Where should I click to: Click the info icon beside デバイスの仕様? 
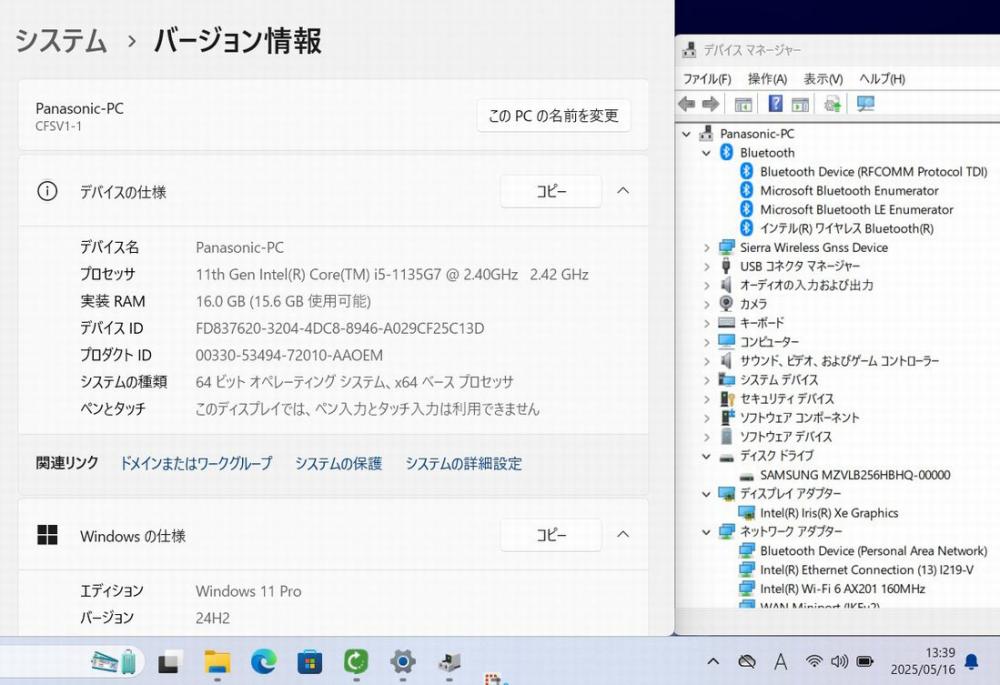pyautogui.click(x=47, y=191)
